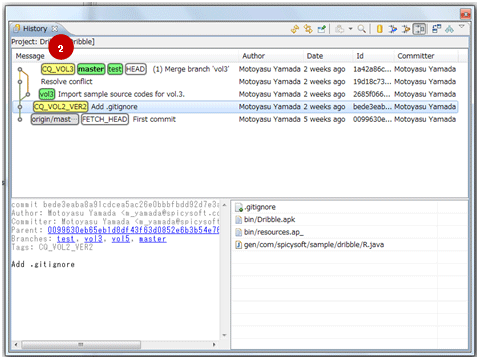Viewport: 480px width, 360px height.
Task: Click the commit details scroll-left arrow
Action: click(16, 344)
